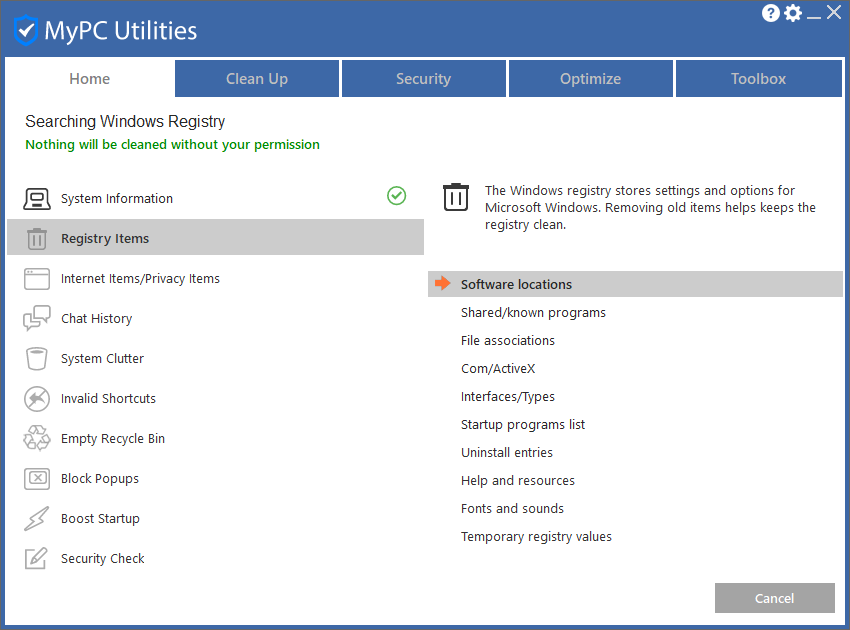Switch to the Home tab
This screenshot has width=850, height=630.
pos(89,79)
